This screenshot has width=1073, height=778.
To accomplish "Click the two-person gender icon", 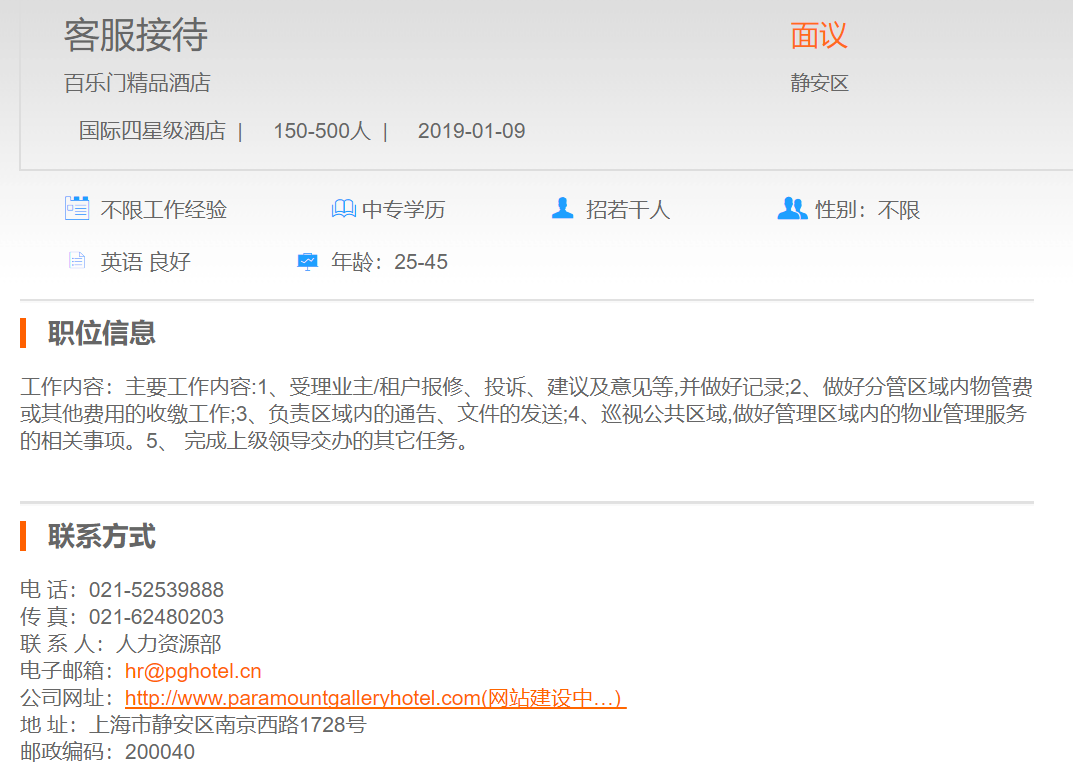I will pos(791,208).
